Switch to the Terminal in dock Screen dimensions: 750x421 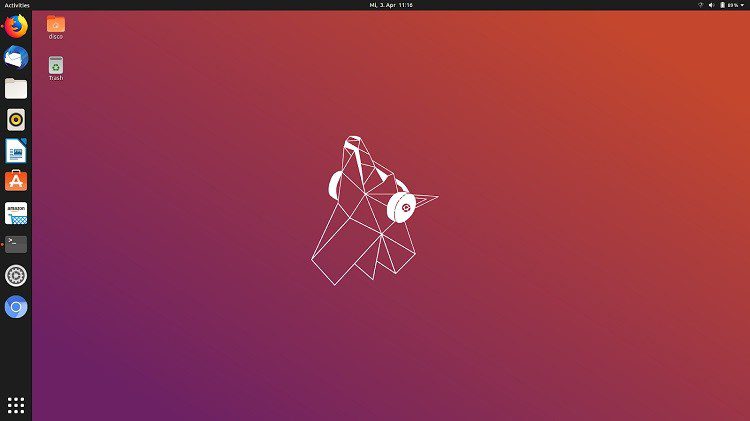[x=16, y=244]
